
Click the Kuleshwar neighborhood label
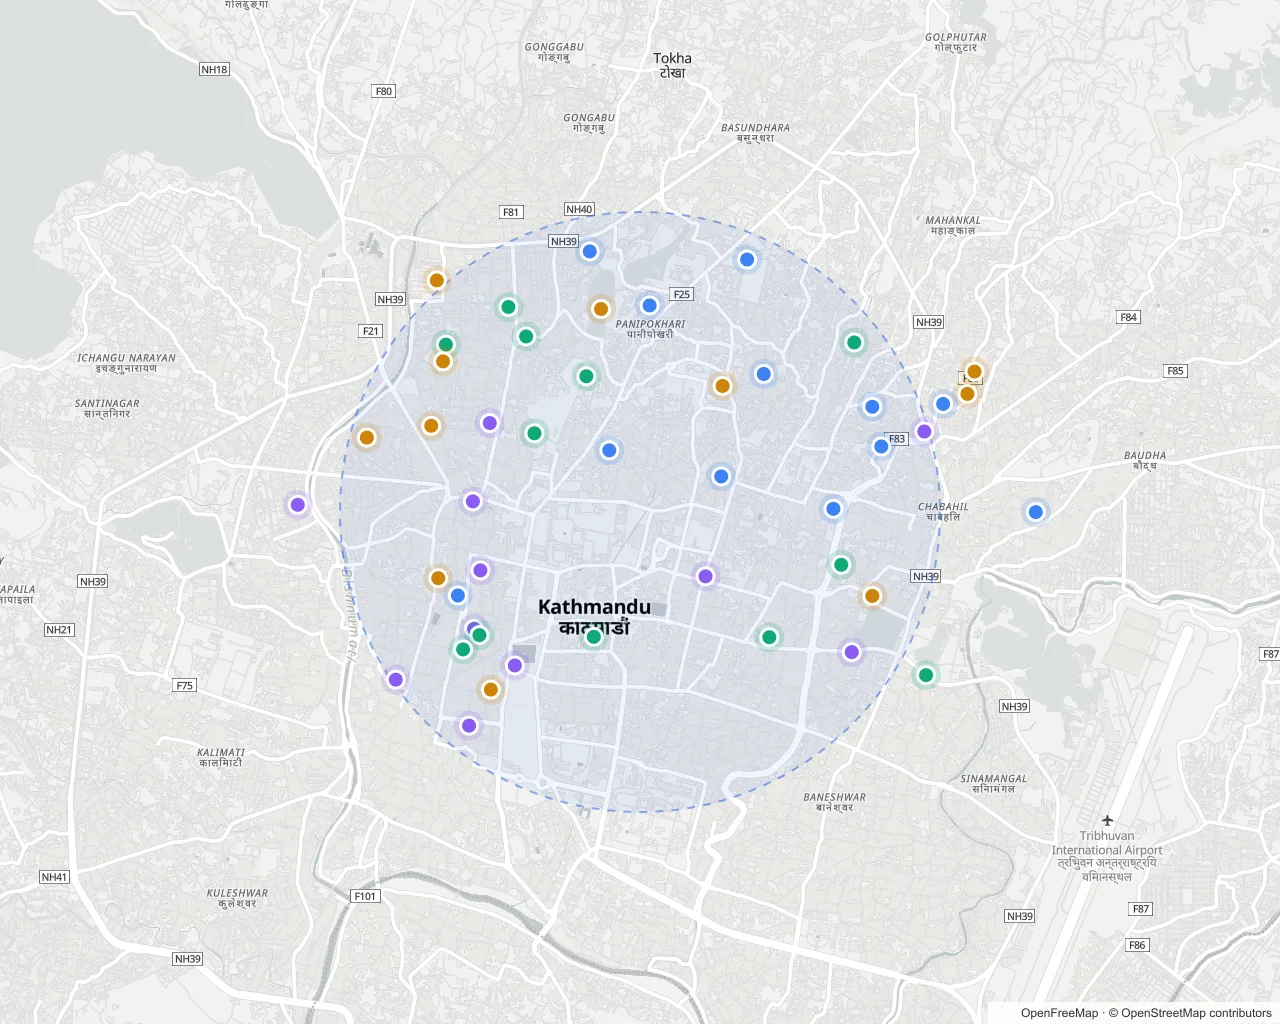tap(237, 898)
